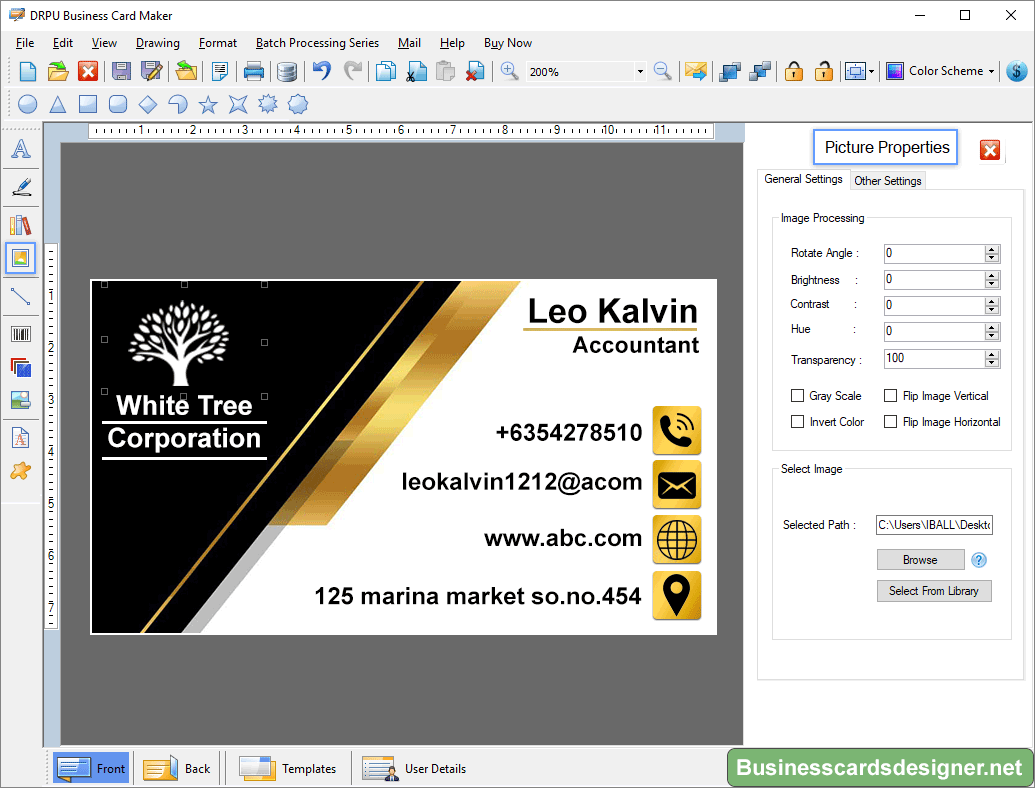Close the Picture Properties panel
Image resolution: width=1035 pixels, height=788 pixels.
(x=989, y=150)
